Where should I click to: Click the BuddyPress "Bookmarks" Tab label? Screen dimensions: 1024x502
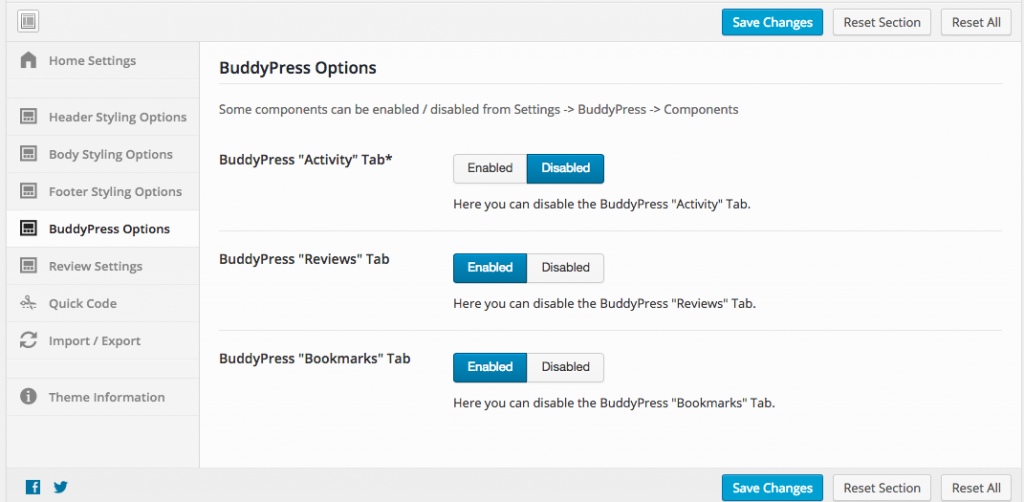315,358
